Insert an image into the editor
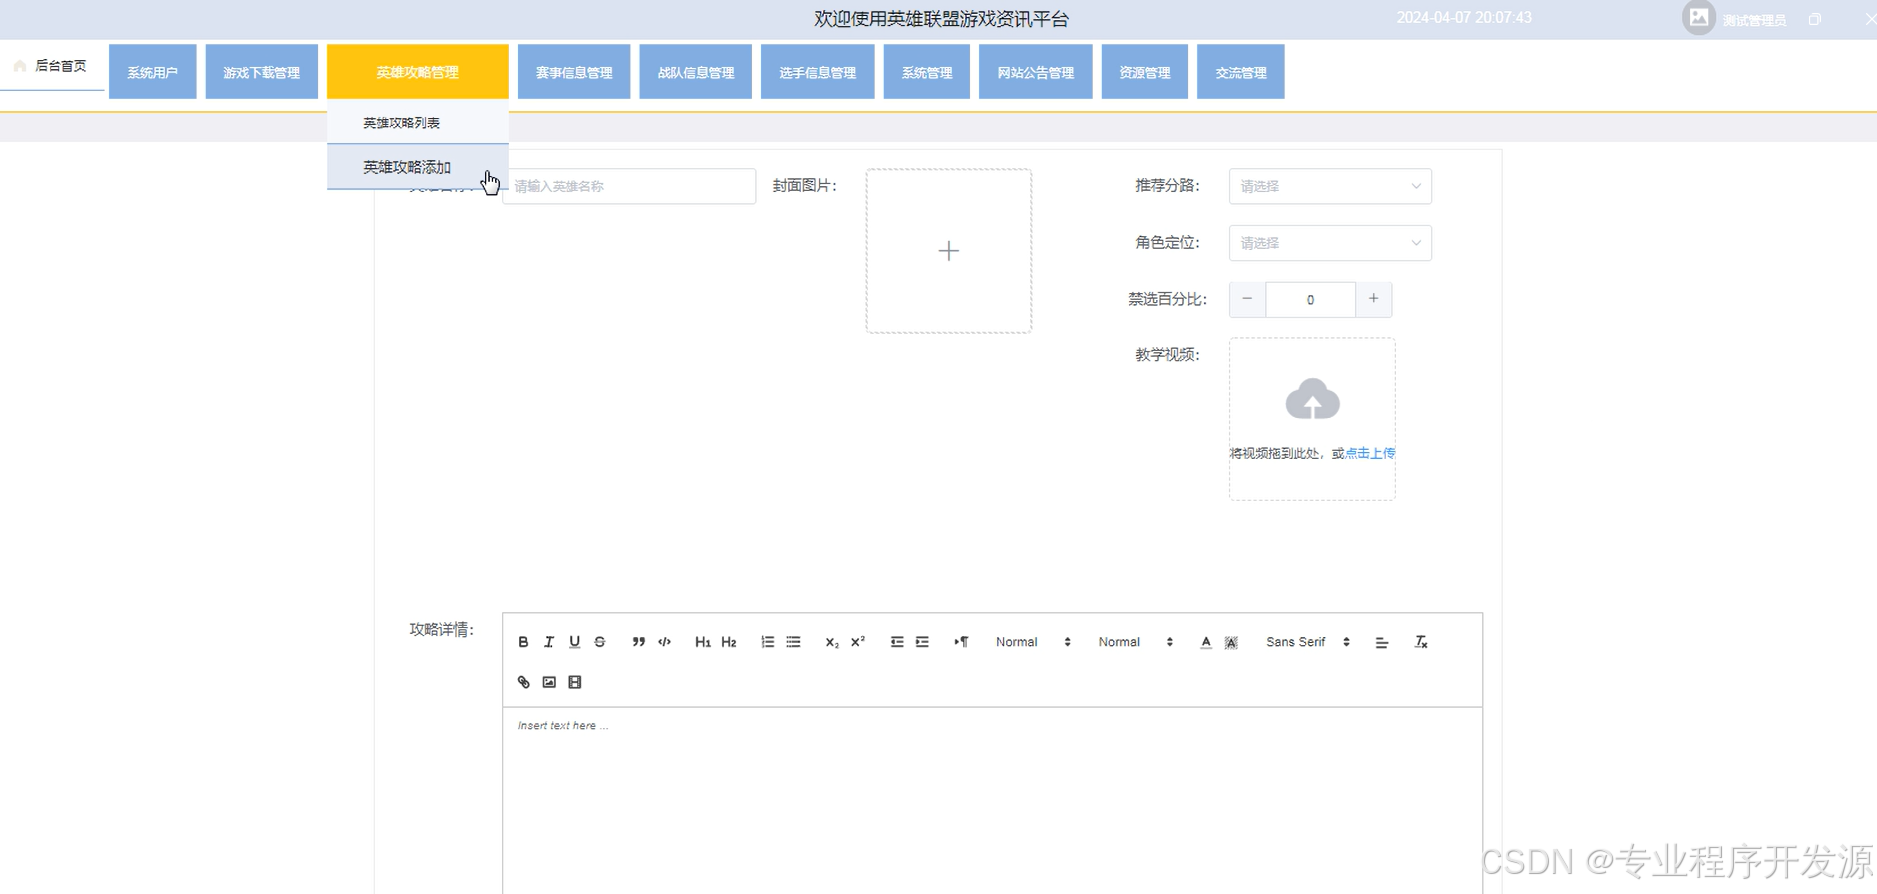This screenshot has width=1877, height=894. click(x=549, y=682)
